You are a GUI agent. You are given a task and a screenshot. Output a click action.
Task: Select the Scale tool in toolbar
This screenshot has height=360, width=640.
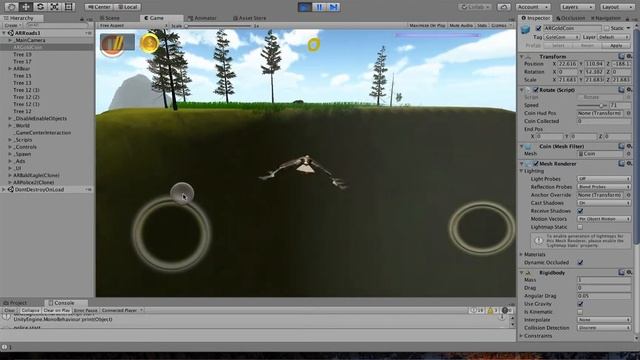click(54, 7)
